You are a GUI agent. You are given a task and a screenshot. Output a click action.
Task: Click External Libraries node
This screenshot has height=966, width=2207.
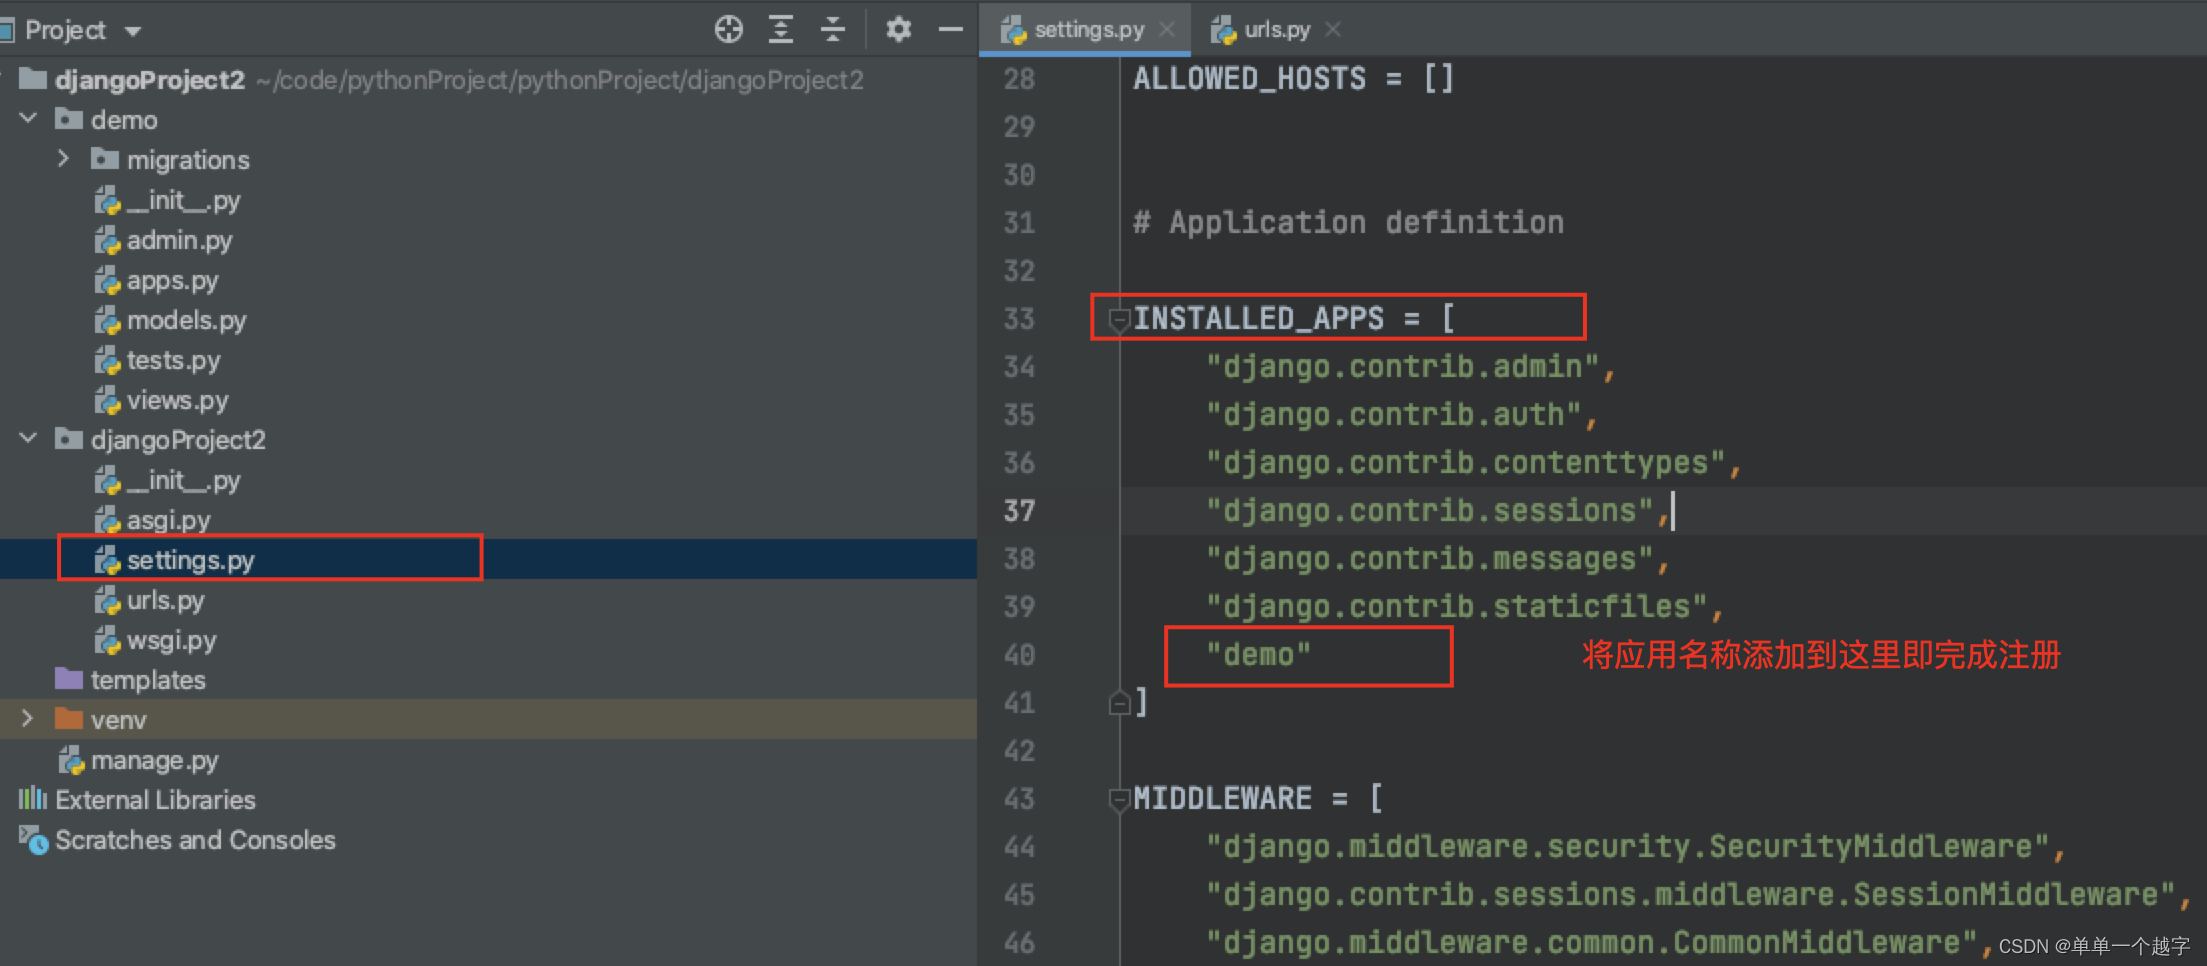pos(137,800)
